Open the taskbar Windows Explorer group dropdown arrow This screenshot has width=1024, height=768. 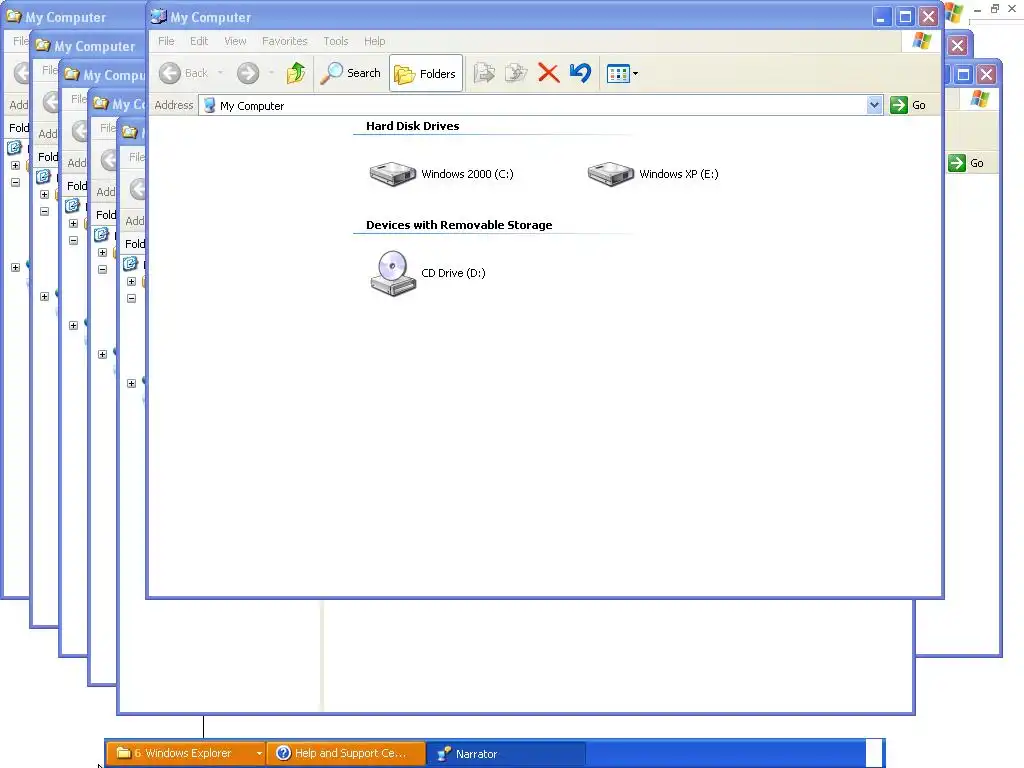point(259,753)
